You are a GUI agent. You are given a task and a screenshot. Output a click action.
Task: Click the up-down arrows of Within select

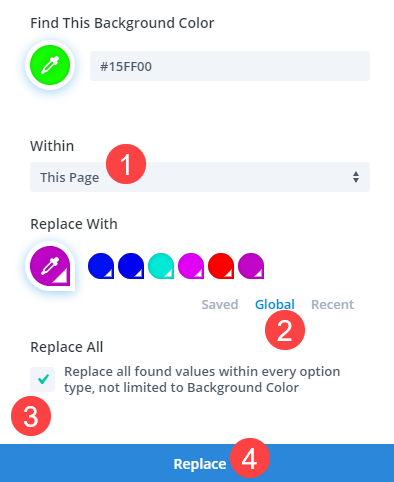tap(356, 177)
